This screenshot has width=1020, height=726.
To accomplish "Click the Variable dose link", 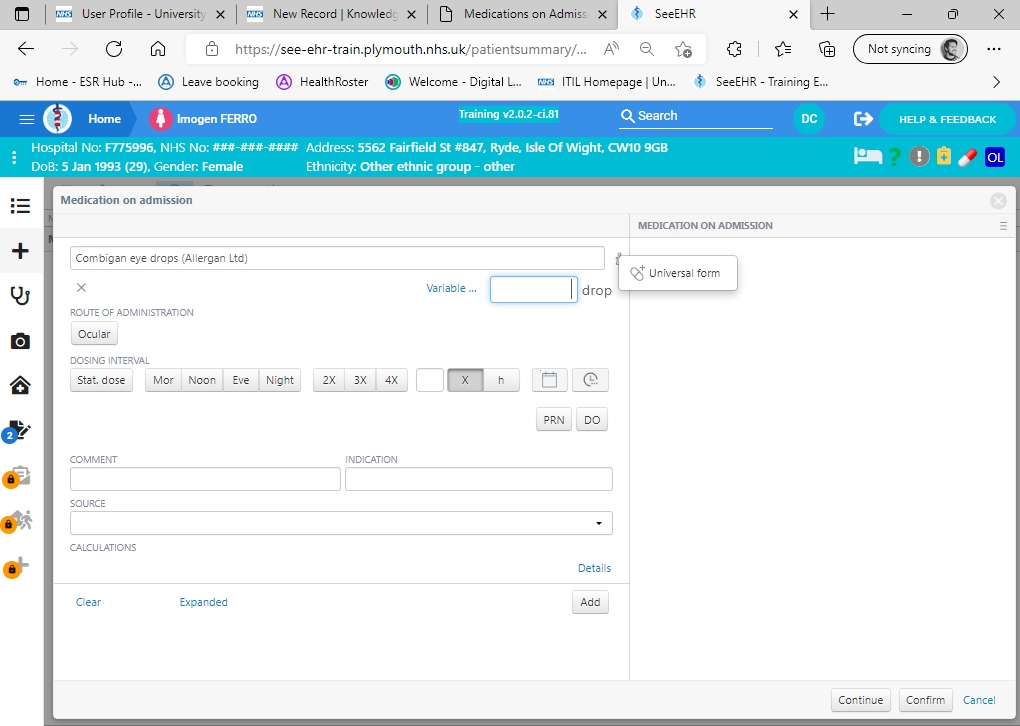I will point(451,288).
